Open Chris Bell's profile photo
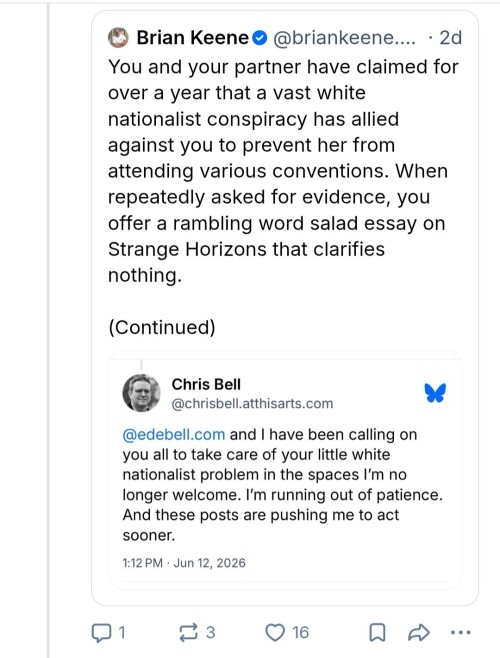The image size is (500, 658). point(141,393)
